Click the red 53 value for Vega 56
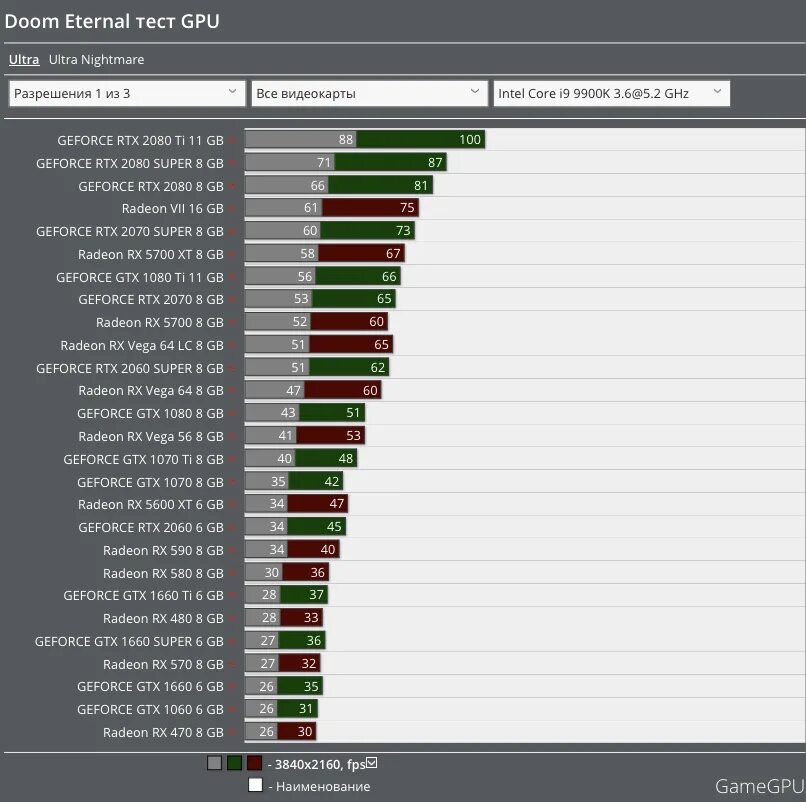Viewport: 806px width, 802px height. click(353, 435)
